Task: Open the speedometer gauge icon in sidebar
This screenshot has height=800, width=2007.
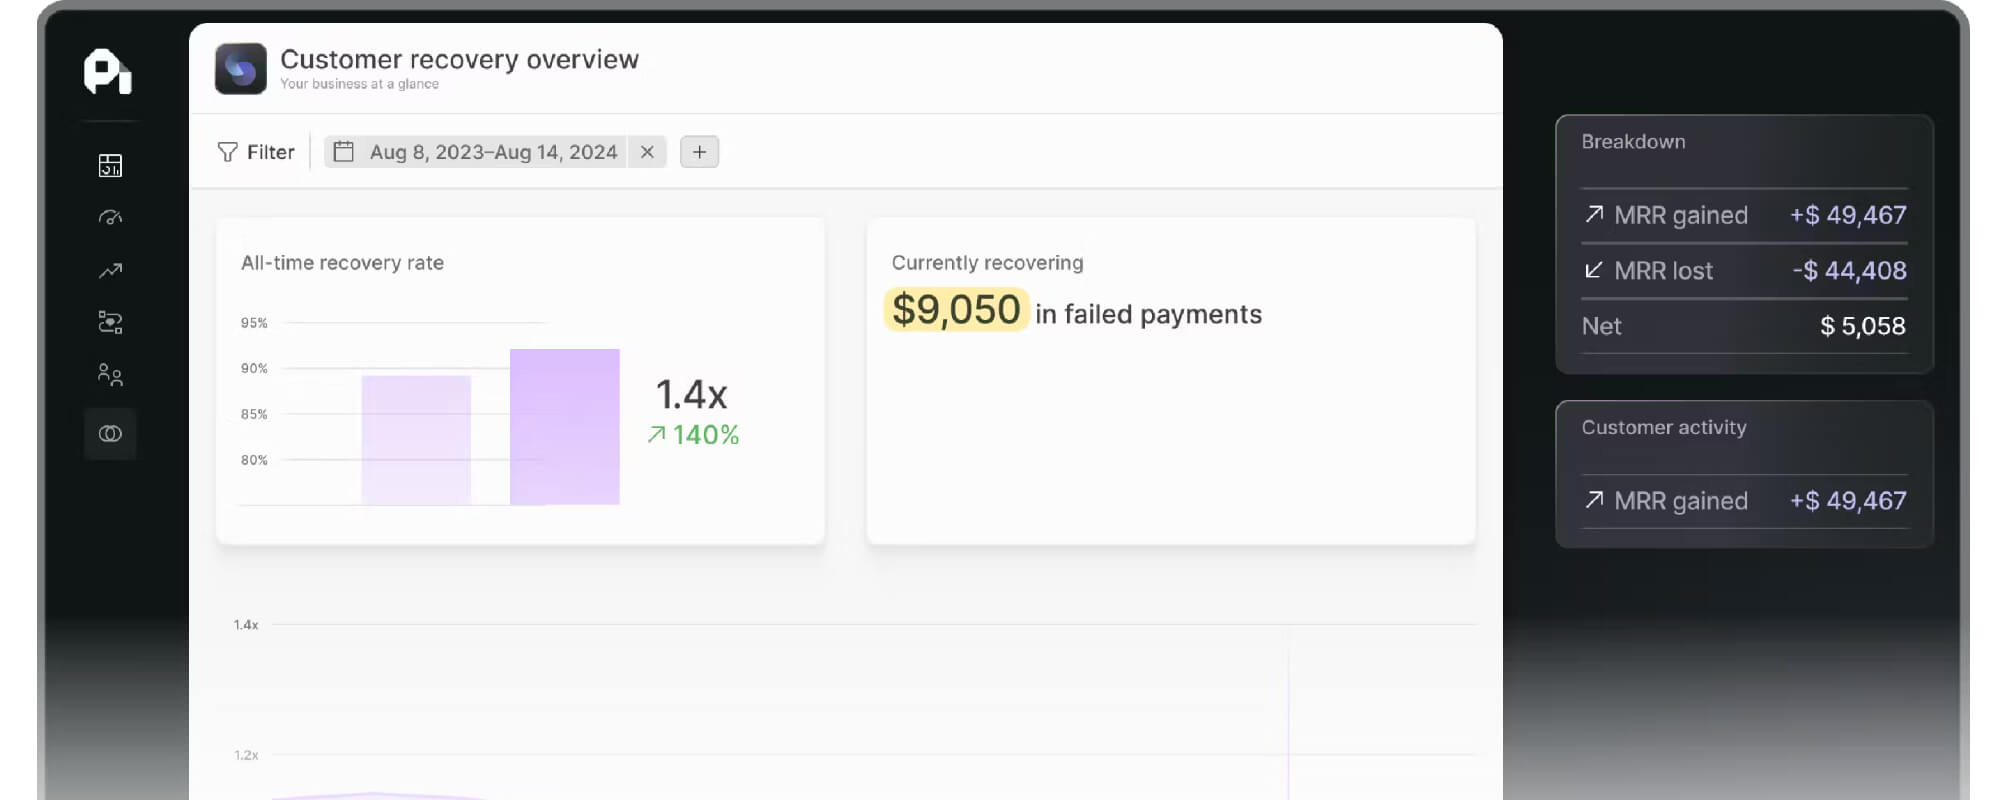Action: click(110, 218)
